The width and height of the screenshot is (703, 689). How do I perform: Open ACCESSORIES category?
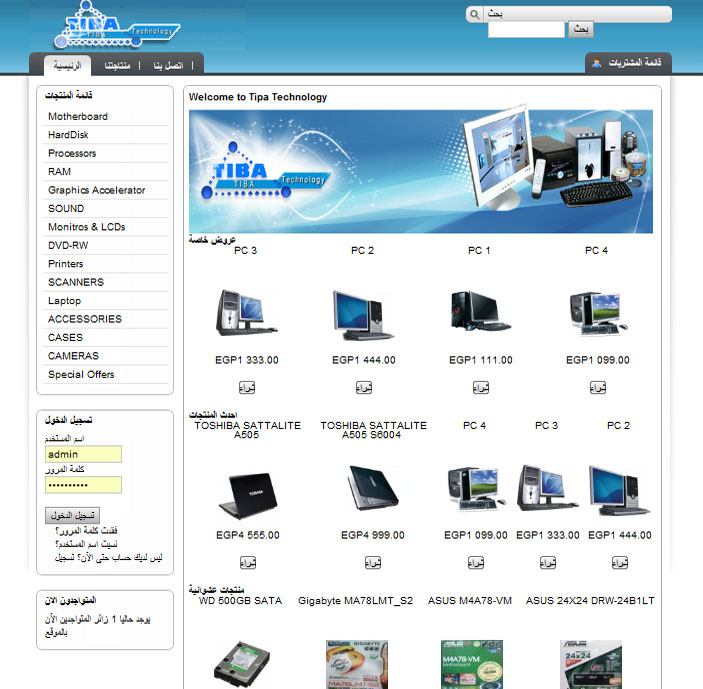click(x=85, y=319)
